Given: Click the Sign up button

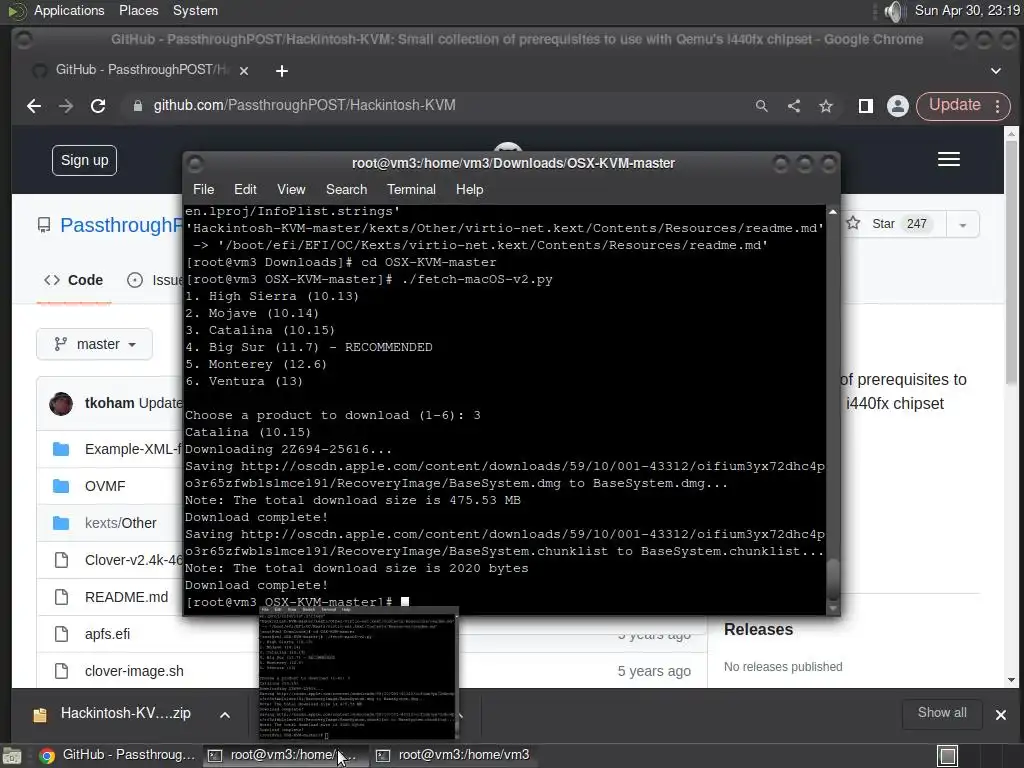Looking at the screenshot, I should tap(84, 160).
